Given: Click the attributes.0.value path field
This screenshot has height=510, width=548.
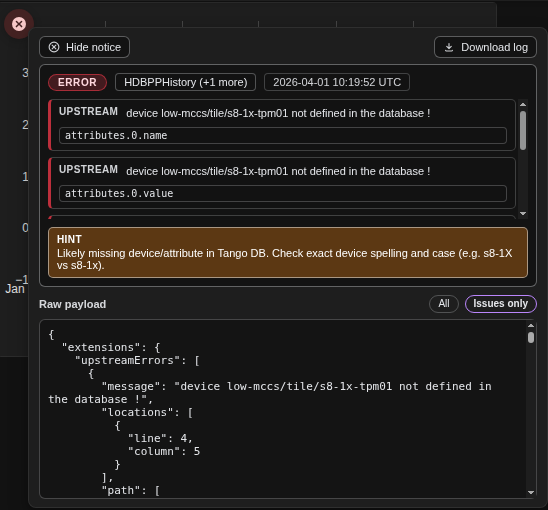Looking at the screenshot, I should click(283, 193).
